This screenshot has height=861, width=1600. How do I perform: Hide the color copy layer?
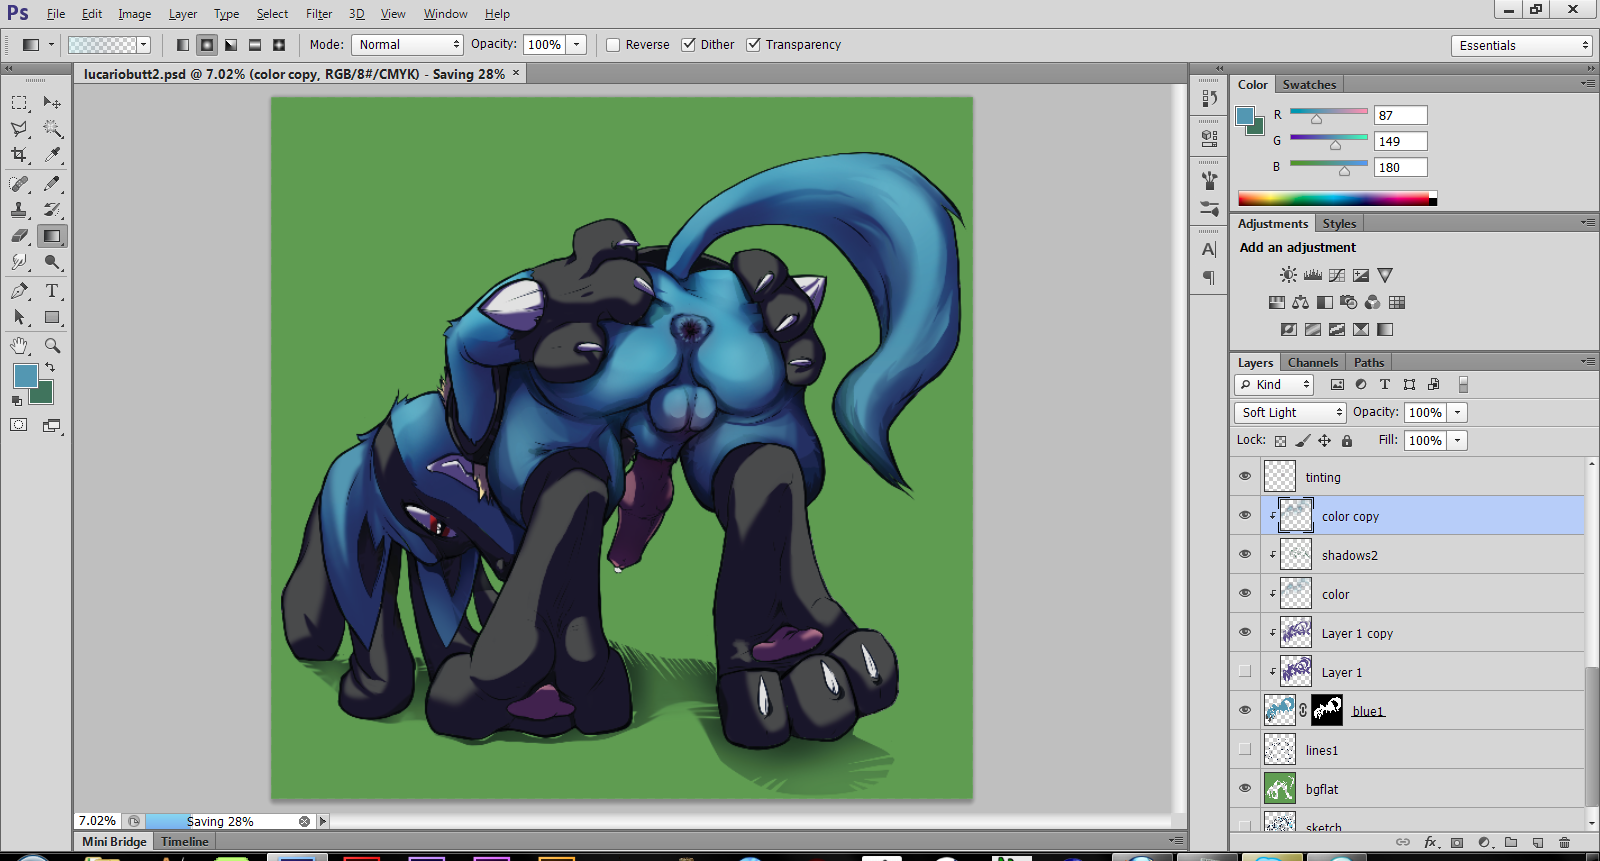coord(1245,516)
